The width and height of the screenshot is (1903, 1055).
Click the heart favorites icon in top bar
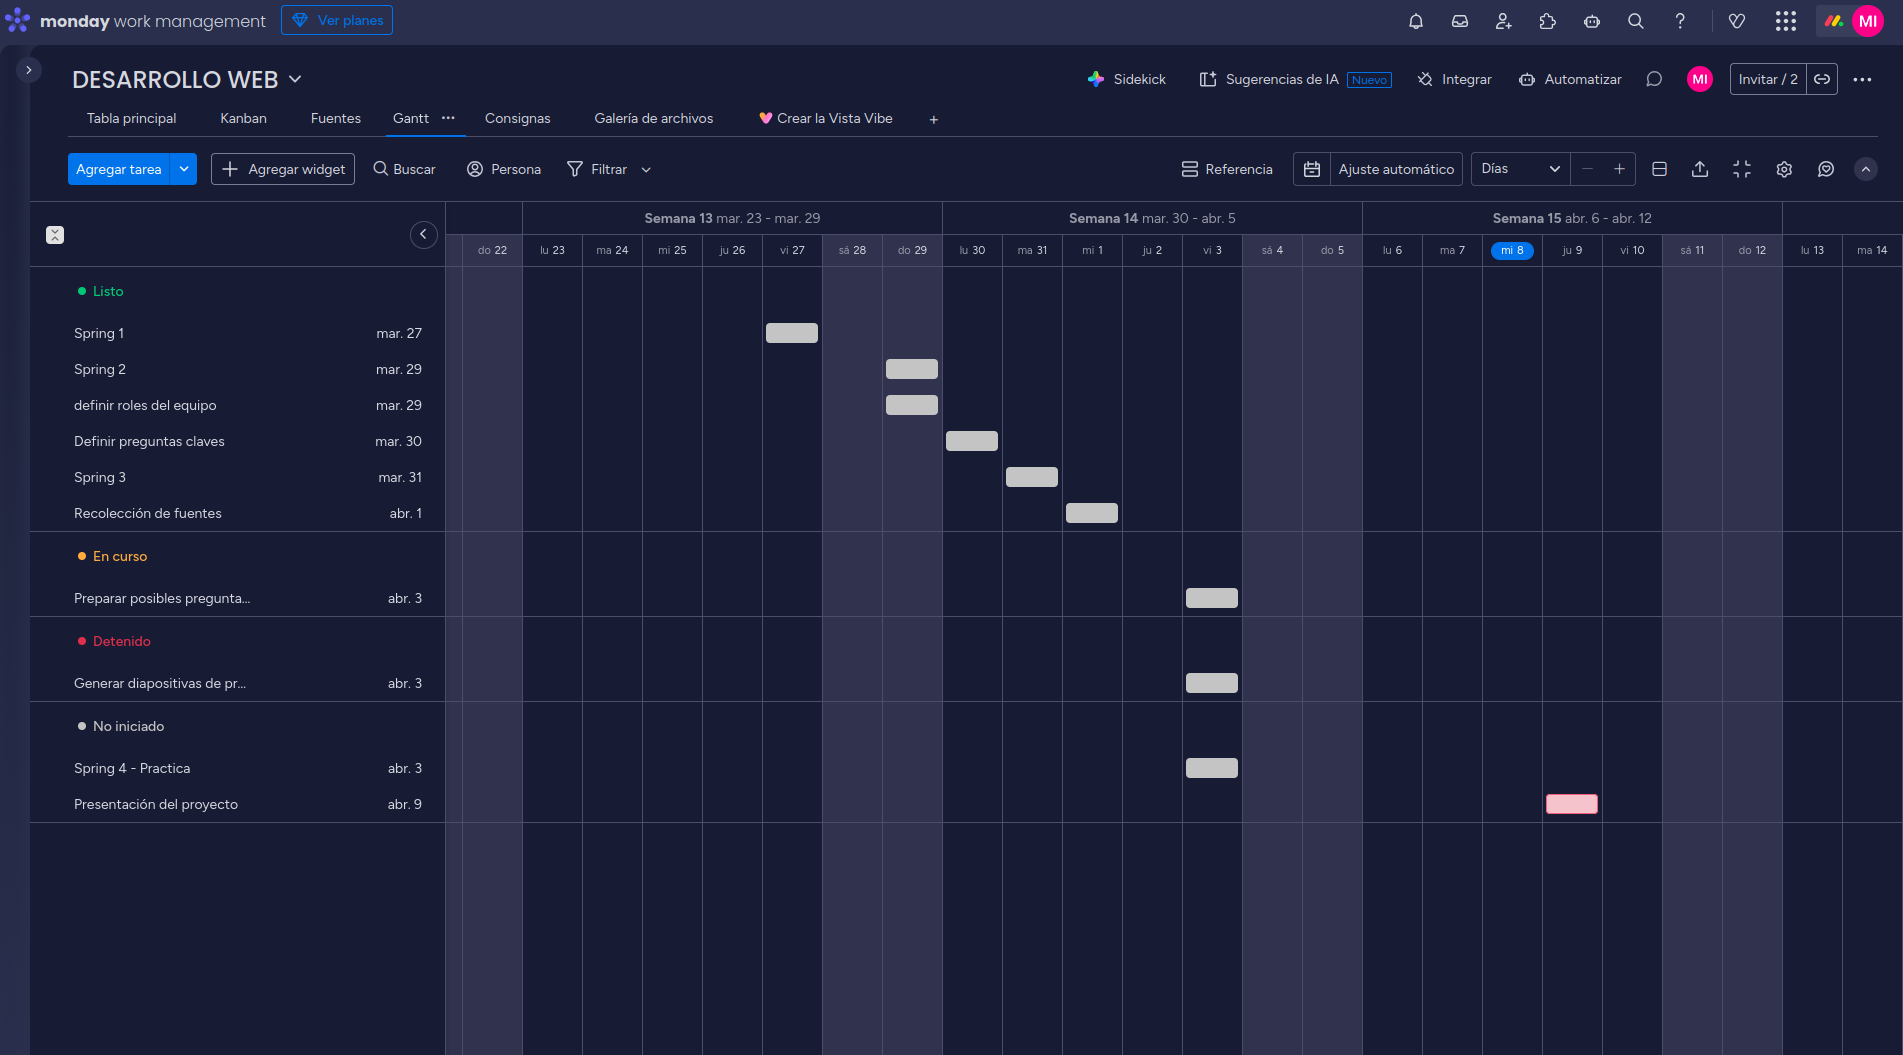pos(1737,21)
